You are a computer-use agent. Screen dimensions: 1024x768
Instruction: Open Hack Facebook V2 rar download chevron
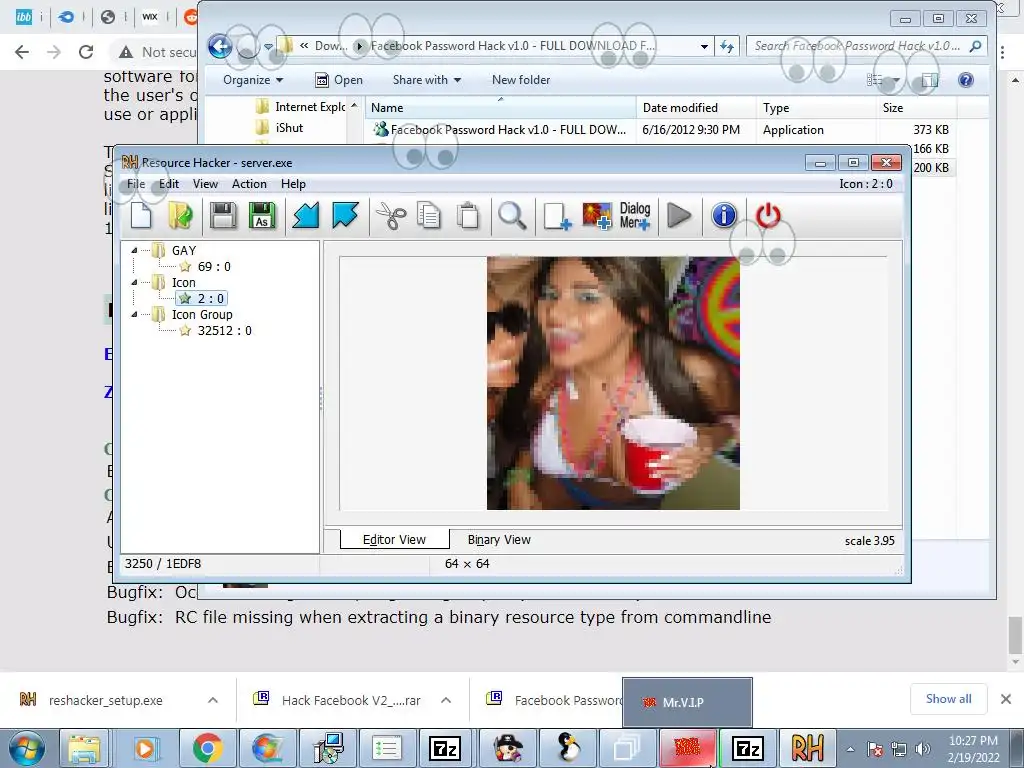tap(446, 700)
